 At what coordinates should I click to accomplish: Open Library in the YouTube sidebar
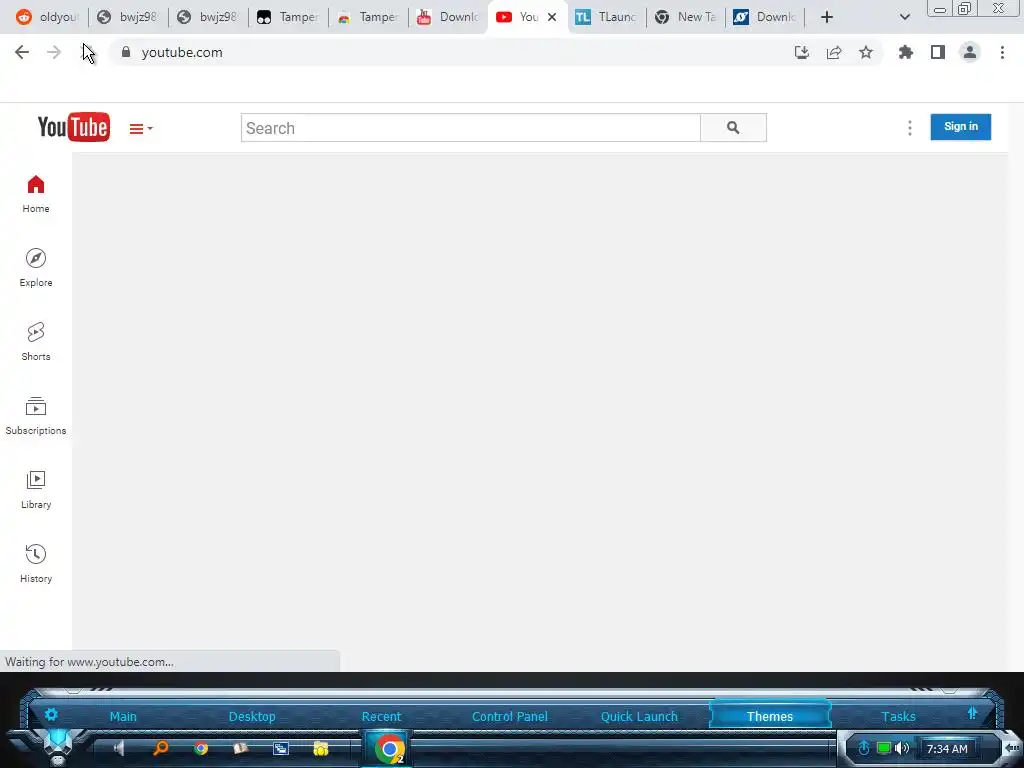coord(36,490)
